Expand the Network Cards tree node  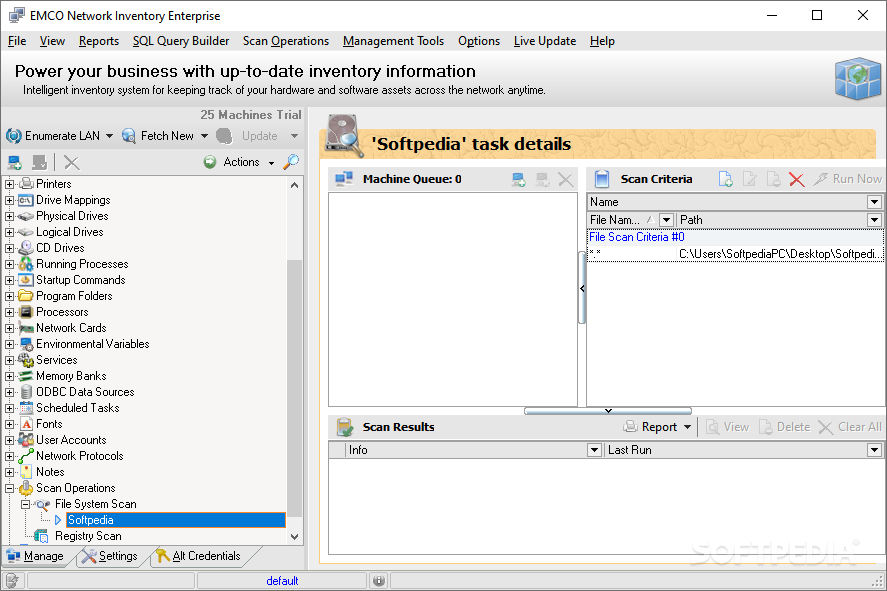click(10, 329)
